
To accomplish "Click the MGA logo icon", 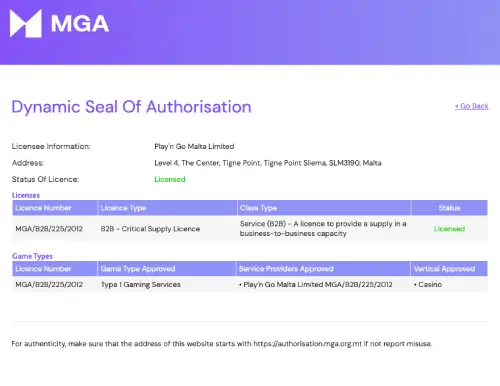I will click(x=26, y=23).
